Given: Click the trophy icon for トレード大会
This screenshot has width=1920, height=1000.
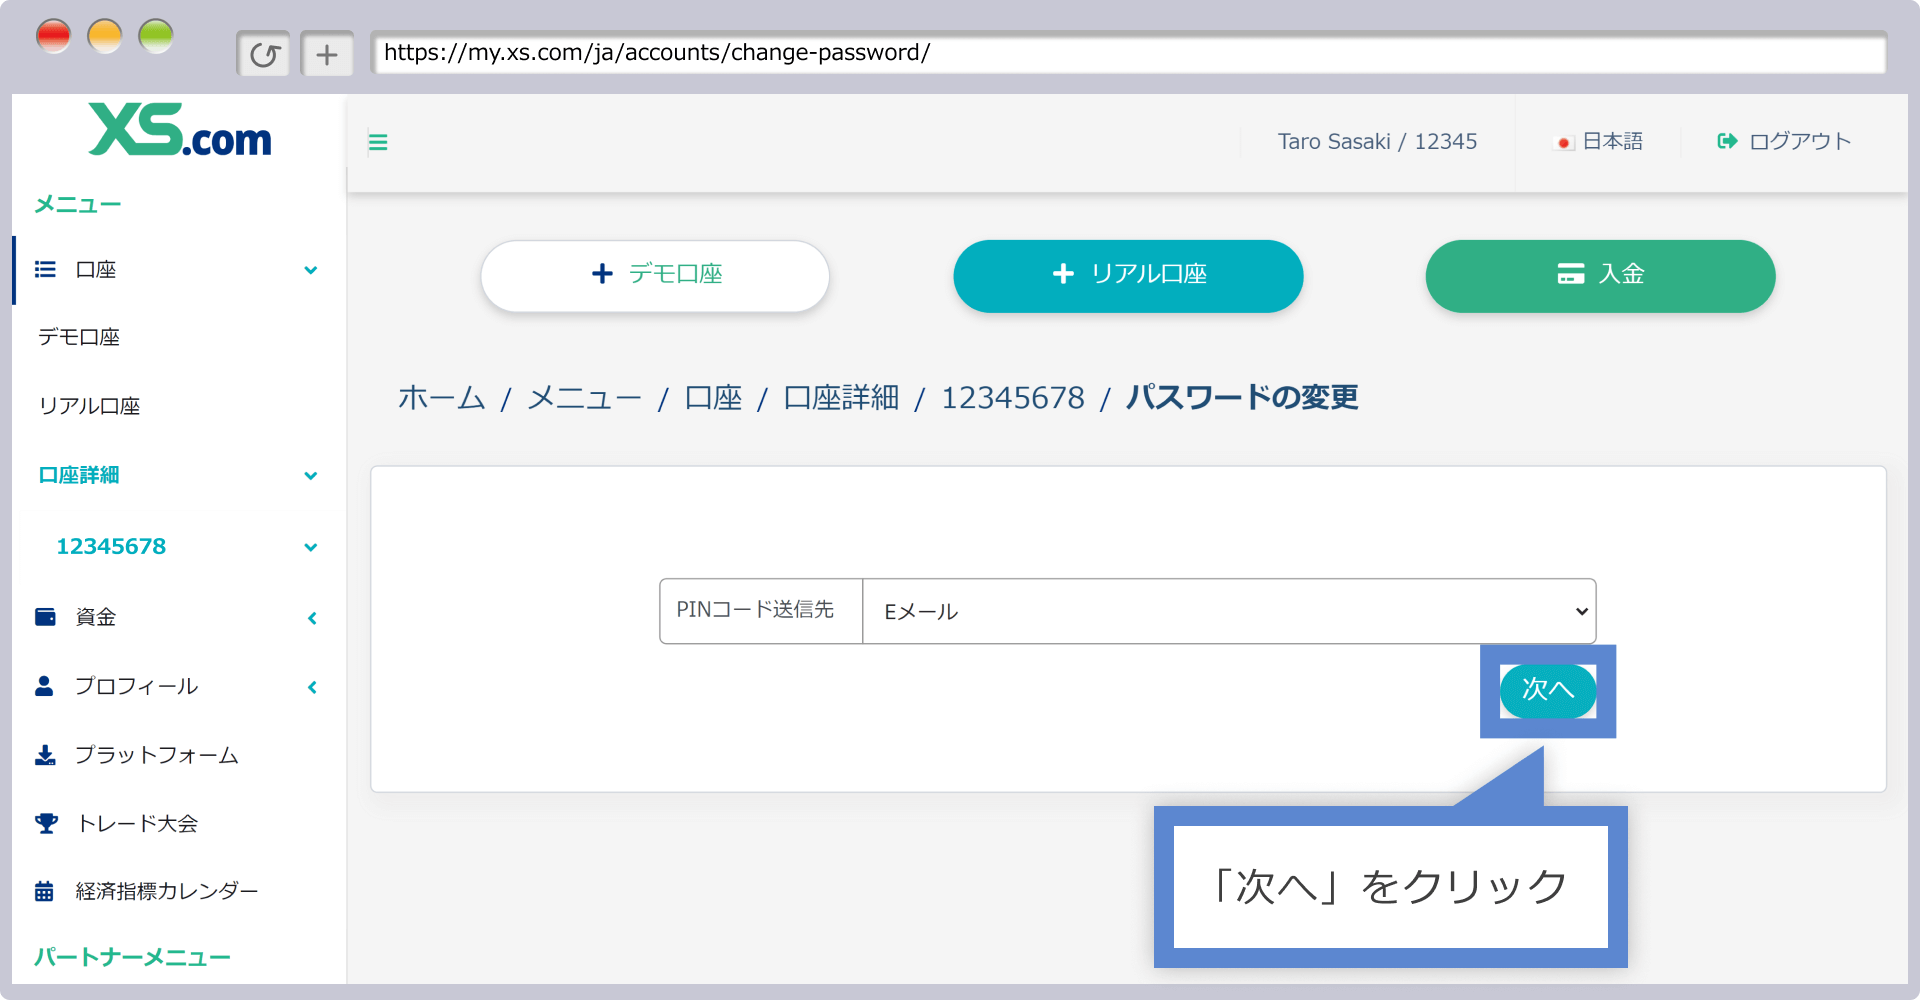Looking at the screenshot, I should click(x=46, y=823).
